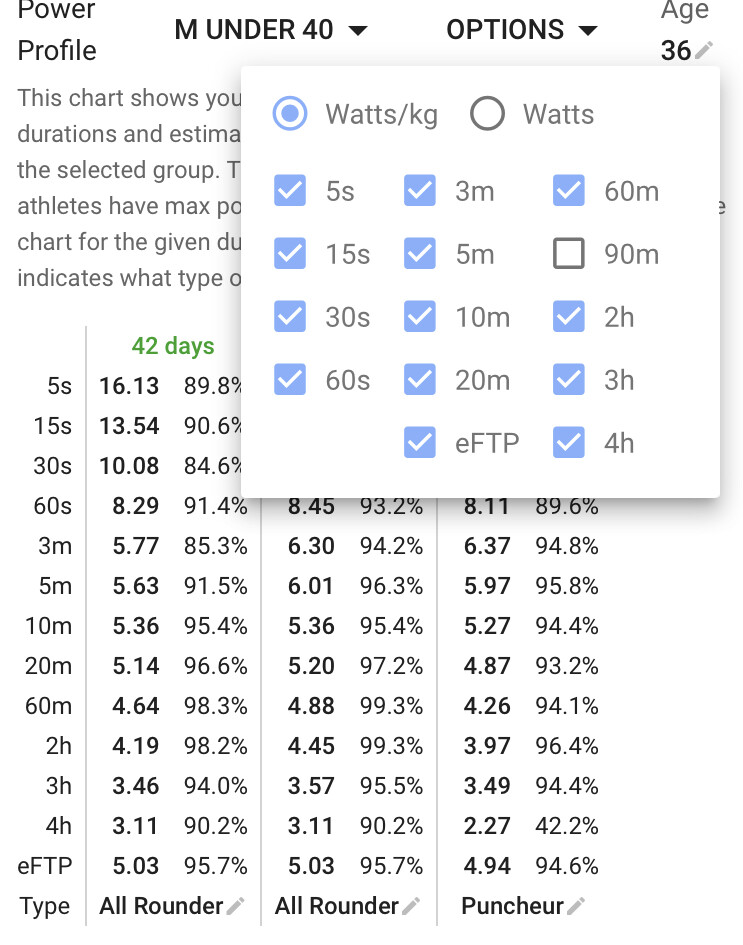Select the Puncheur type label
This screenshot has height=945, width=743.
(512, 906)
